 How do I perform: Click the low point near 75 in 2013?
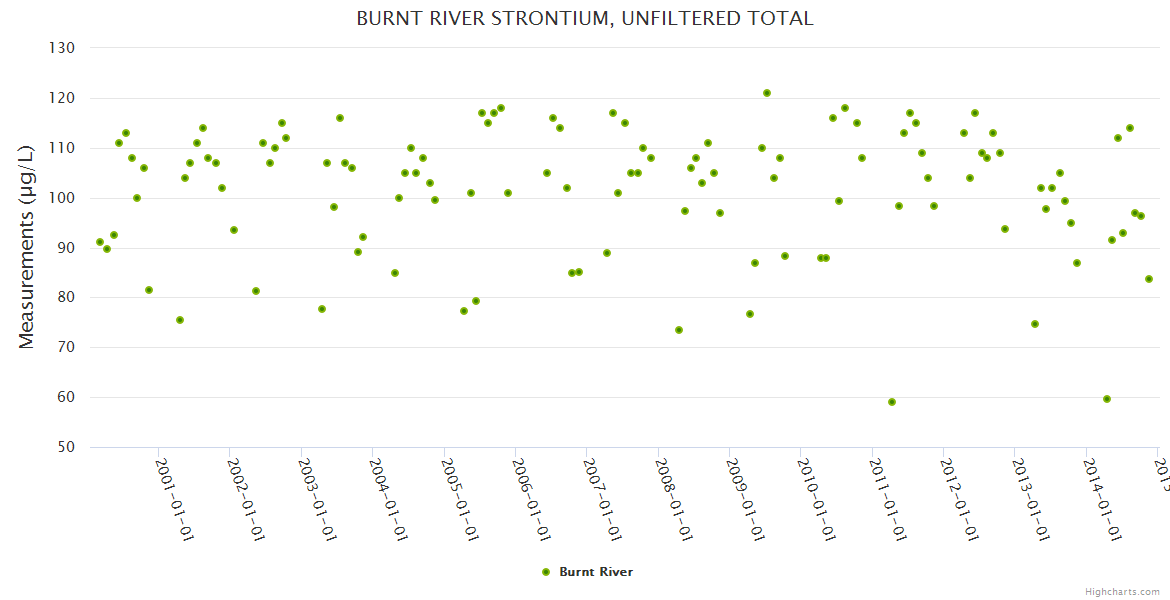coord(1035,324)
